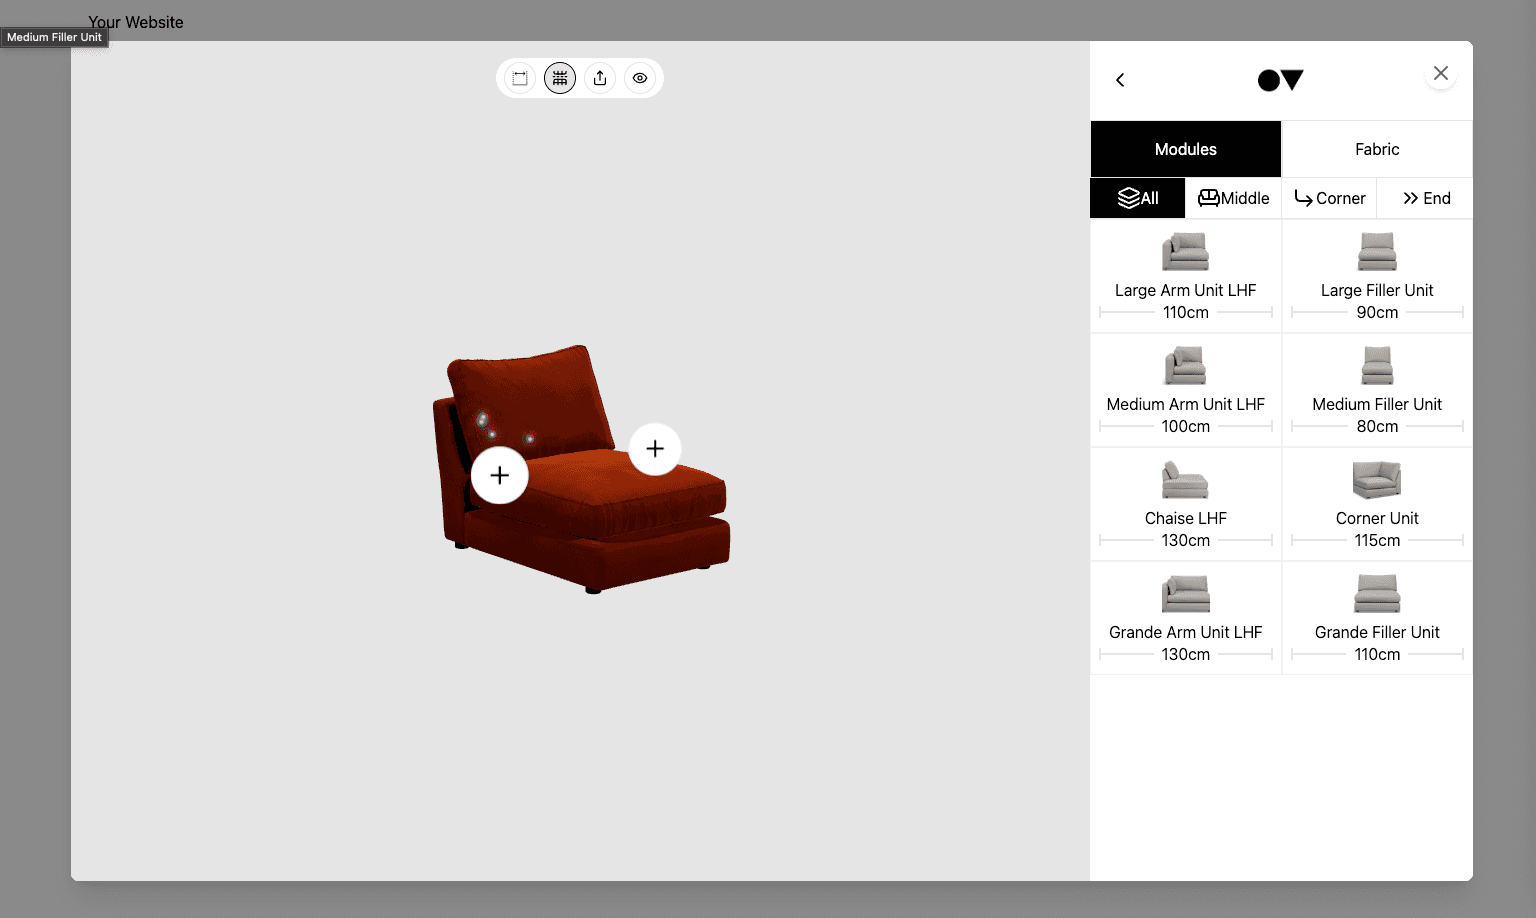Image resolution: width=1536 pixels, height=918 pixels.
Task: Click the back chevron in the panel header
Action: [x=1120, y=79]
